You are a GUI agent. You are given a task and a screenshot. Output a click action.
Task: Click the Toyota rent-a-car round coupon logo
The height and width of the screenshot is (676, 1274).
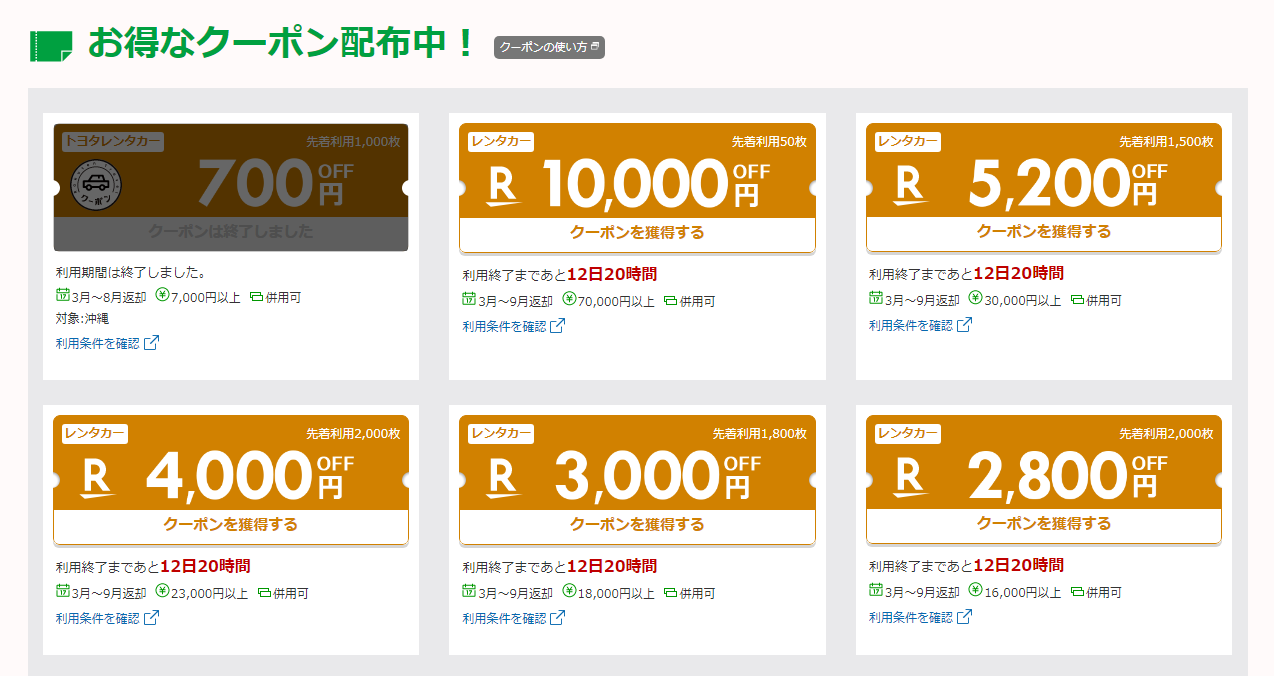tap(96, 187)
